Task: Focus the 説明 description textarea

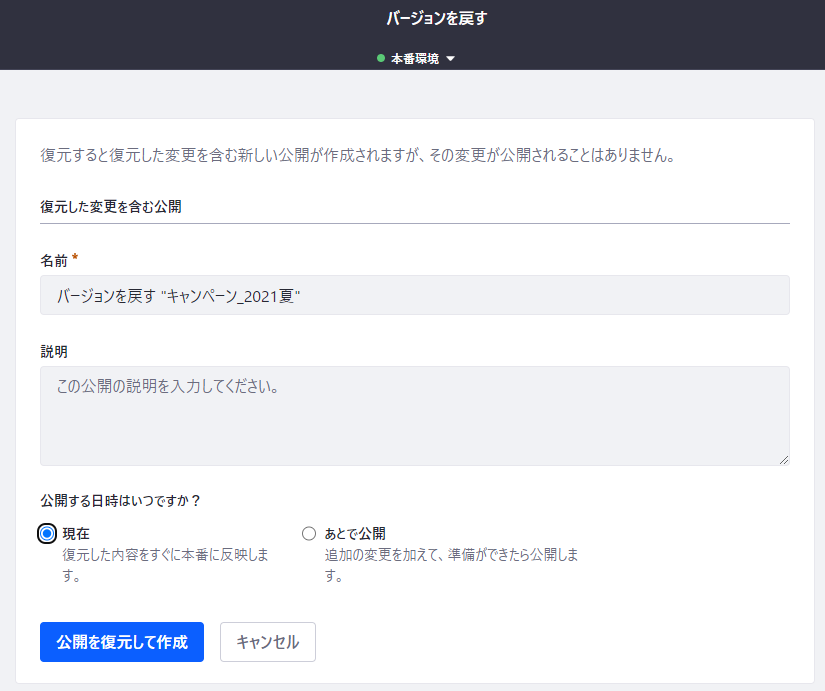Action: tap(414, 415)
